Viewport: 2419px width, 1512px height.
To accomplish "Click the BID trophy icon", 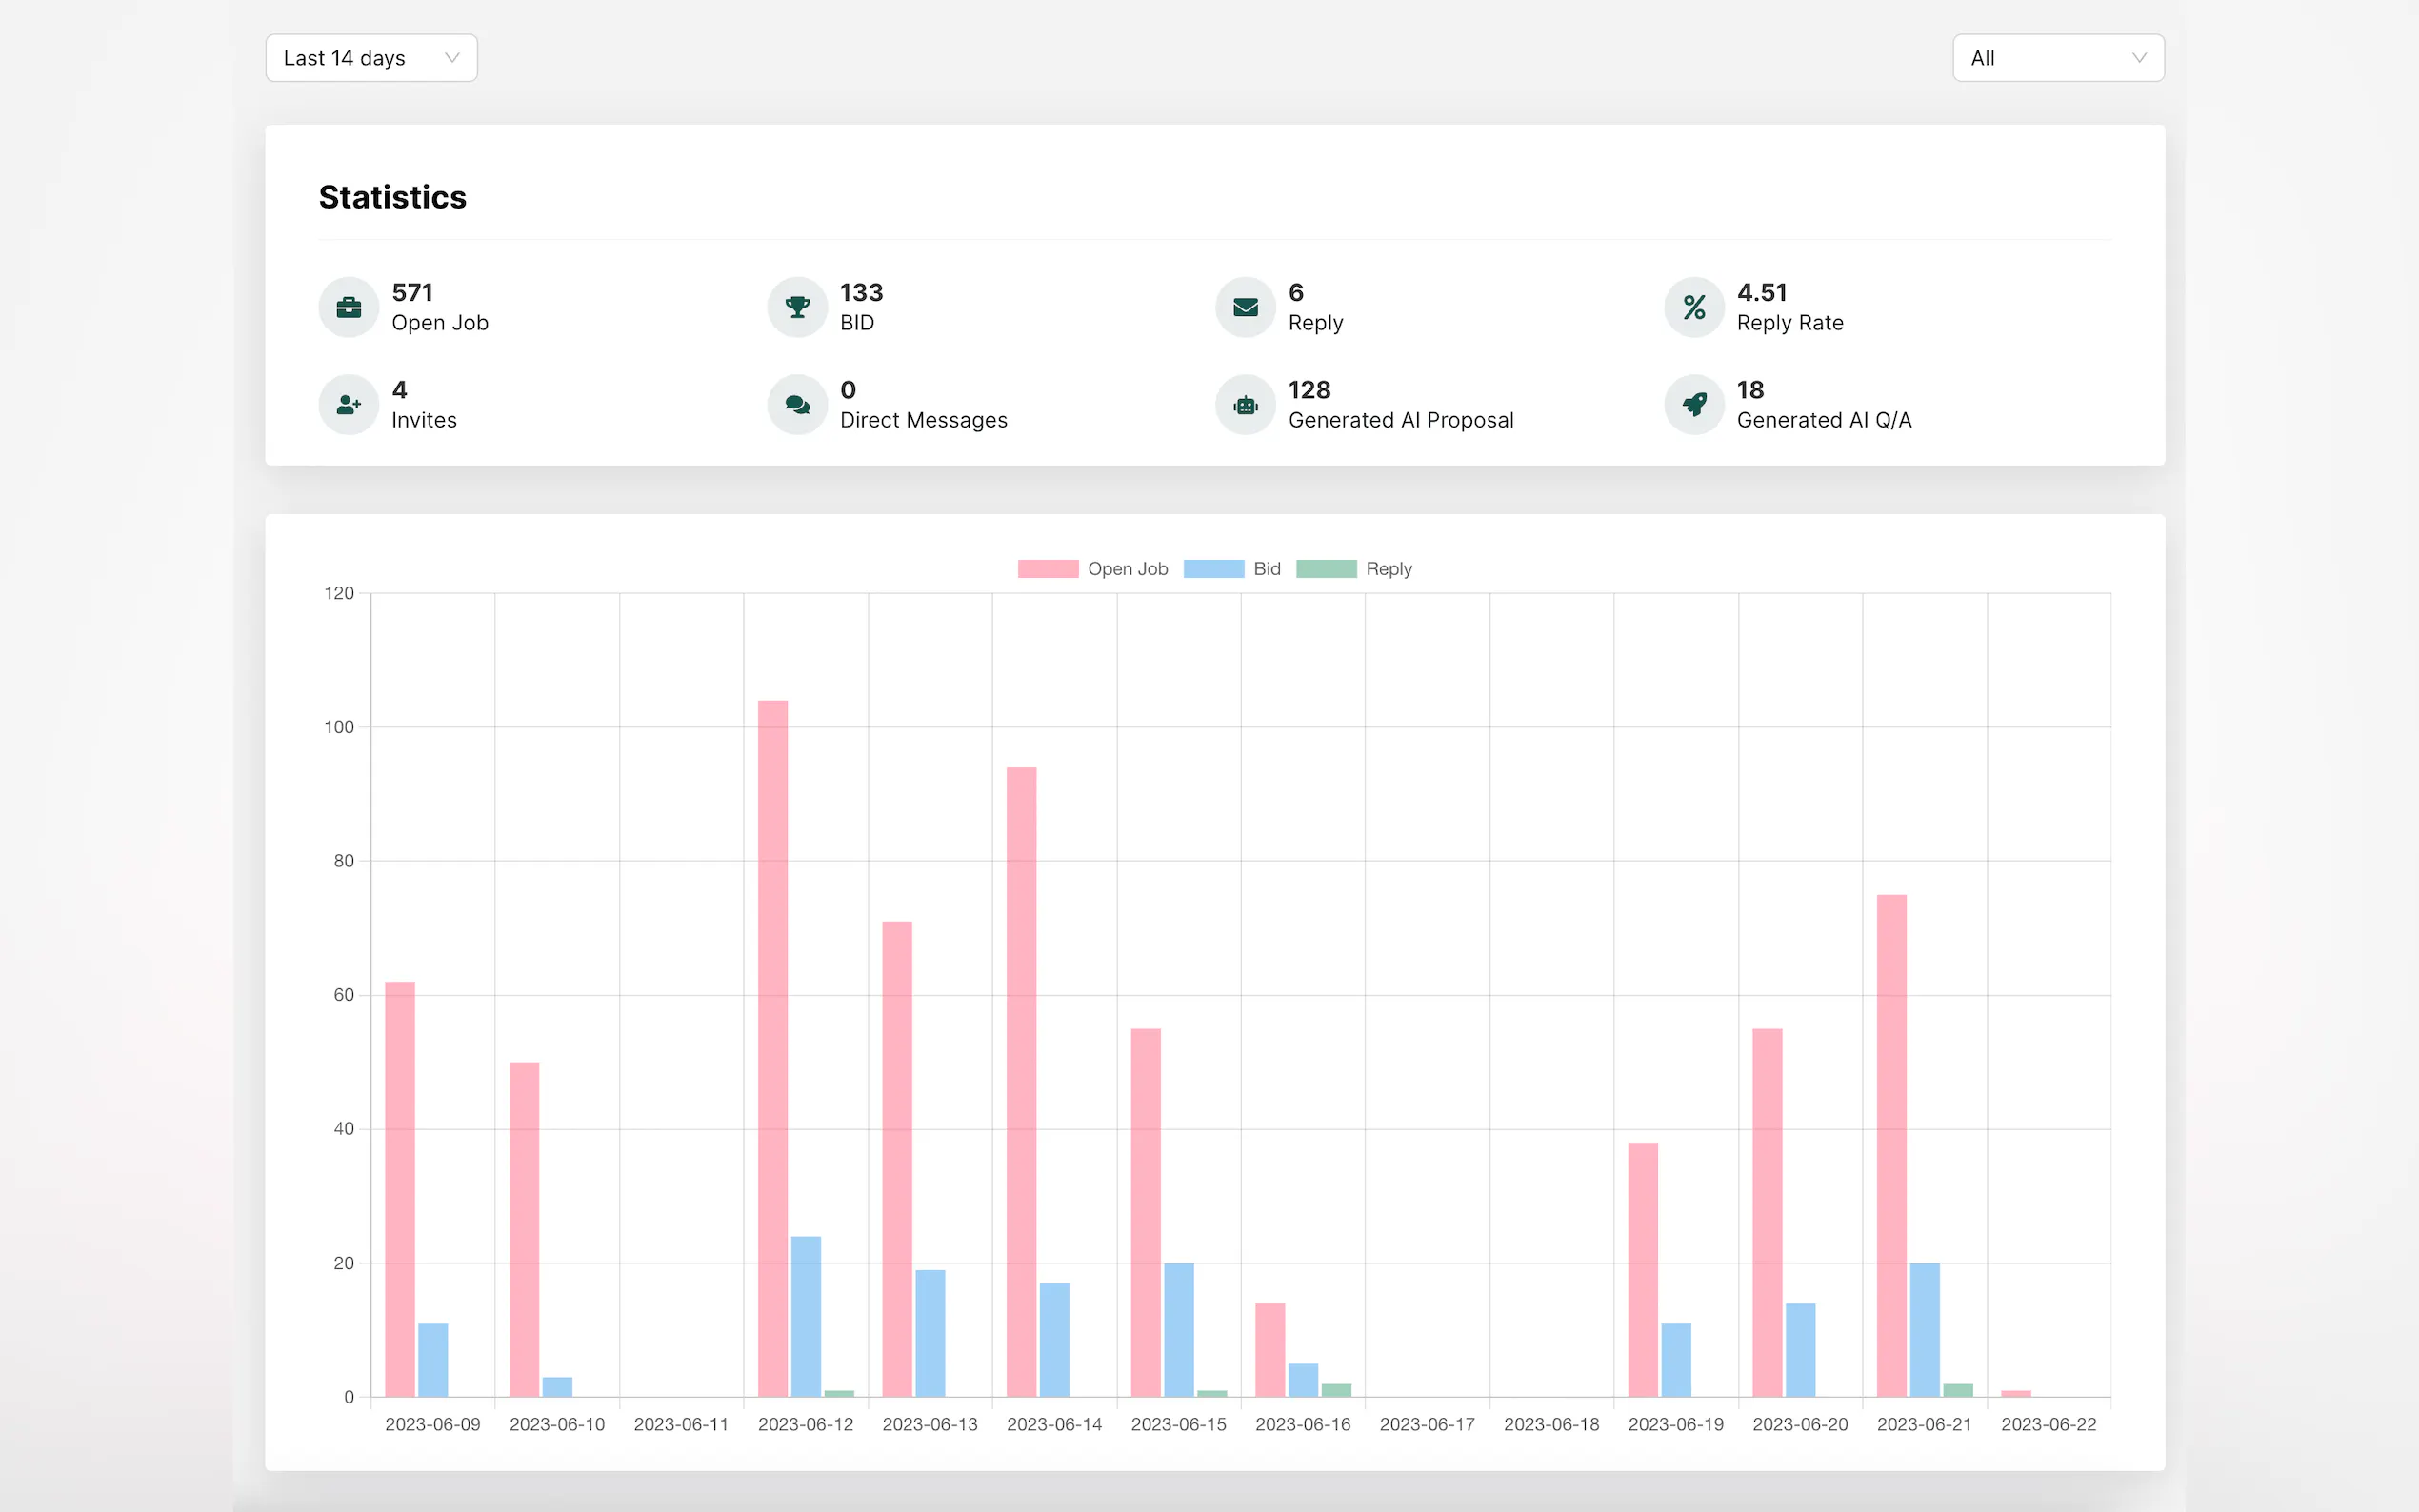I will coord(797,307).
